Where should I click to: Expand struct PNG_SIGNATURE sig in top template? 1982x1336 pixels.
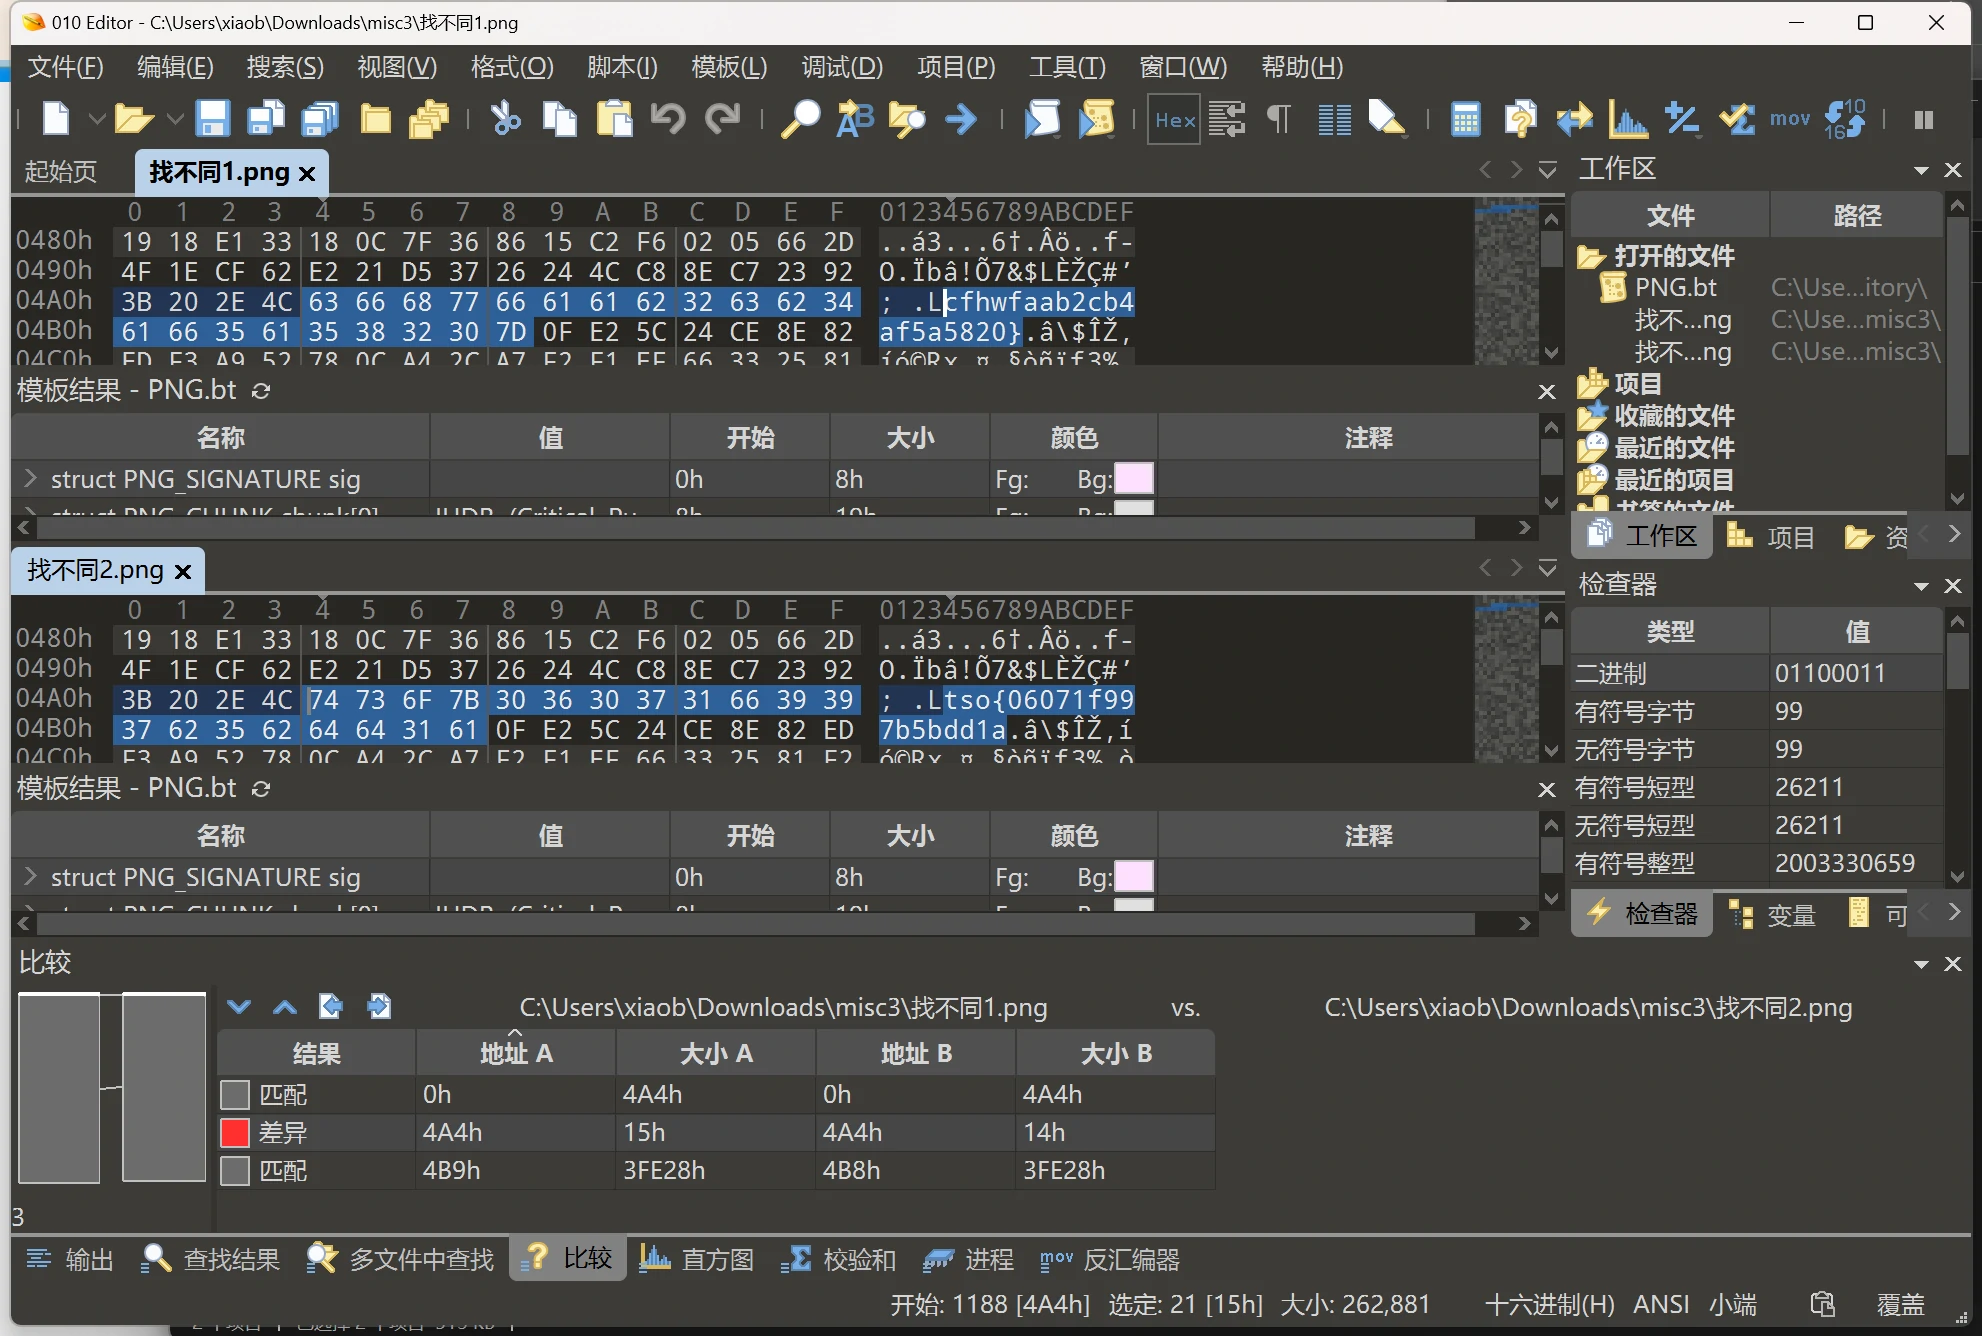[30, 479]
